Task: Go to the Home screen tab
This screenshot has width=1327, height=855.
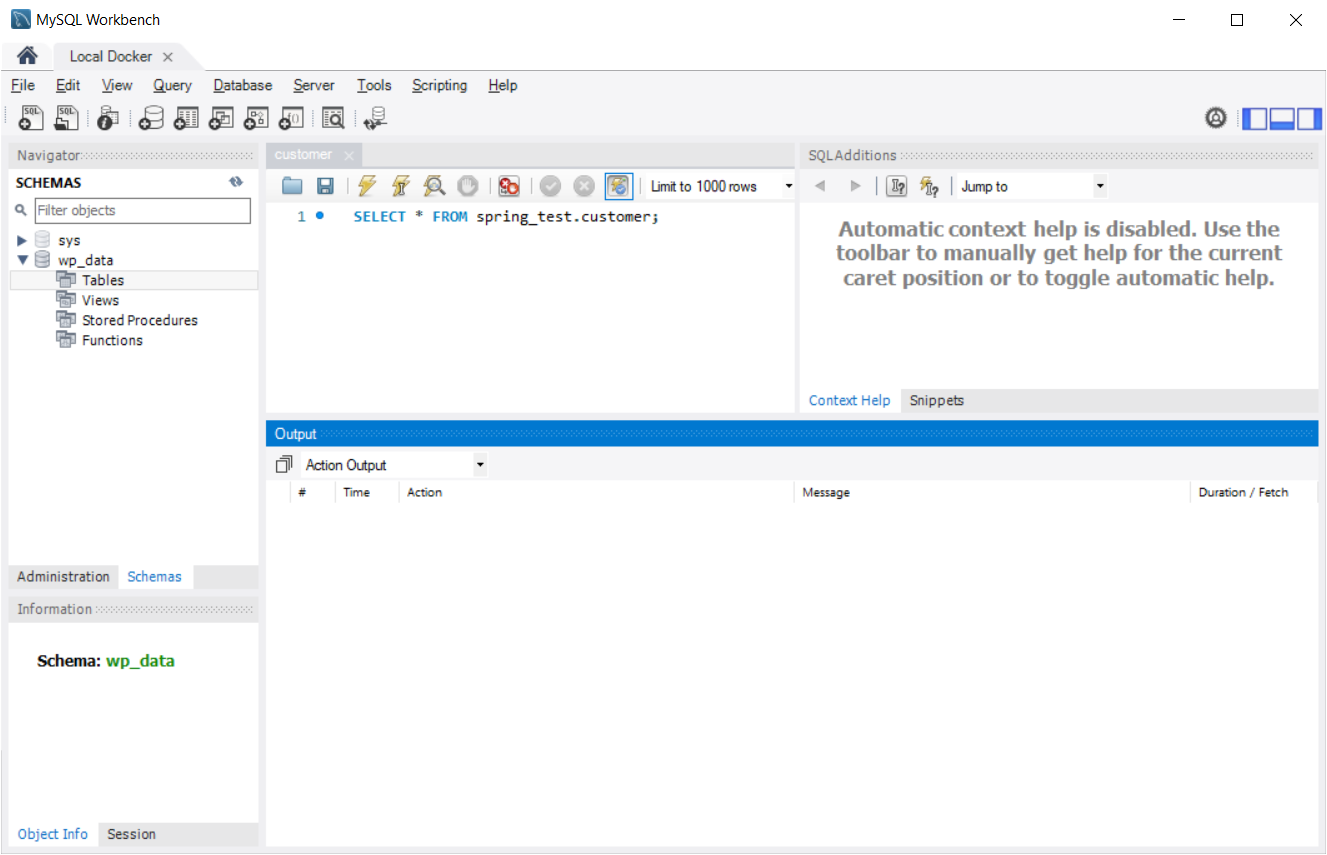Action: [28, 56]
